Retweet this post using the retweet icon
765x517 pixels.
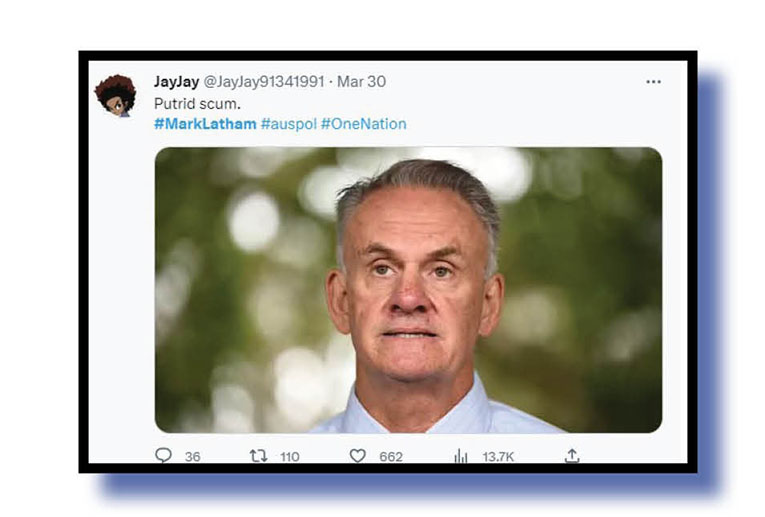point(259,456)
